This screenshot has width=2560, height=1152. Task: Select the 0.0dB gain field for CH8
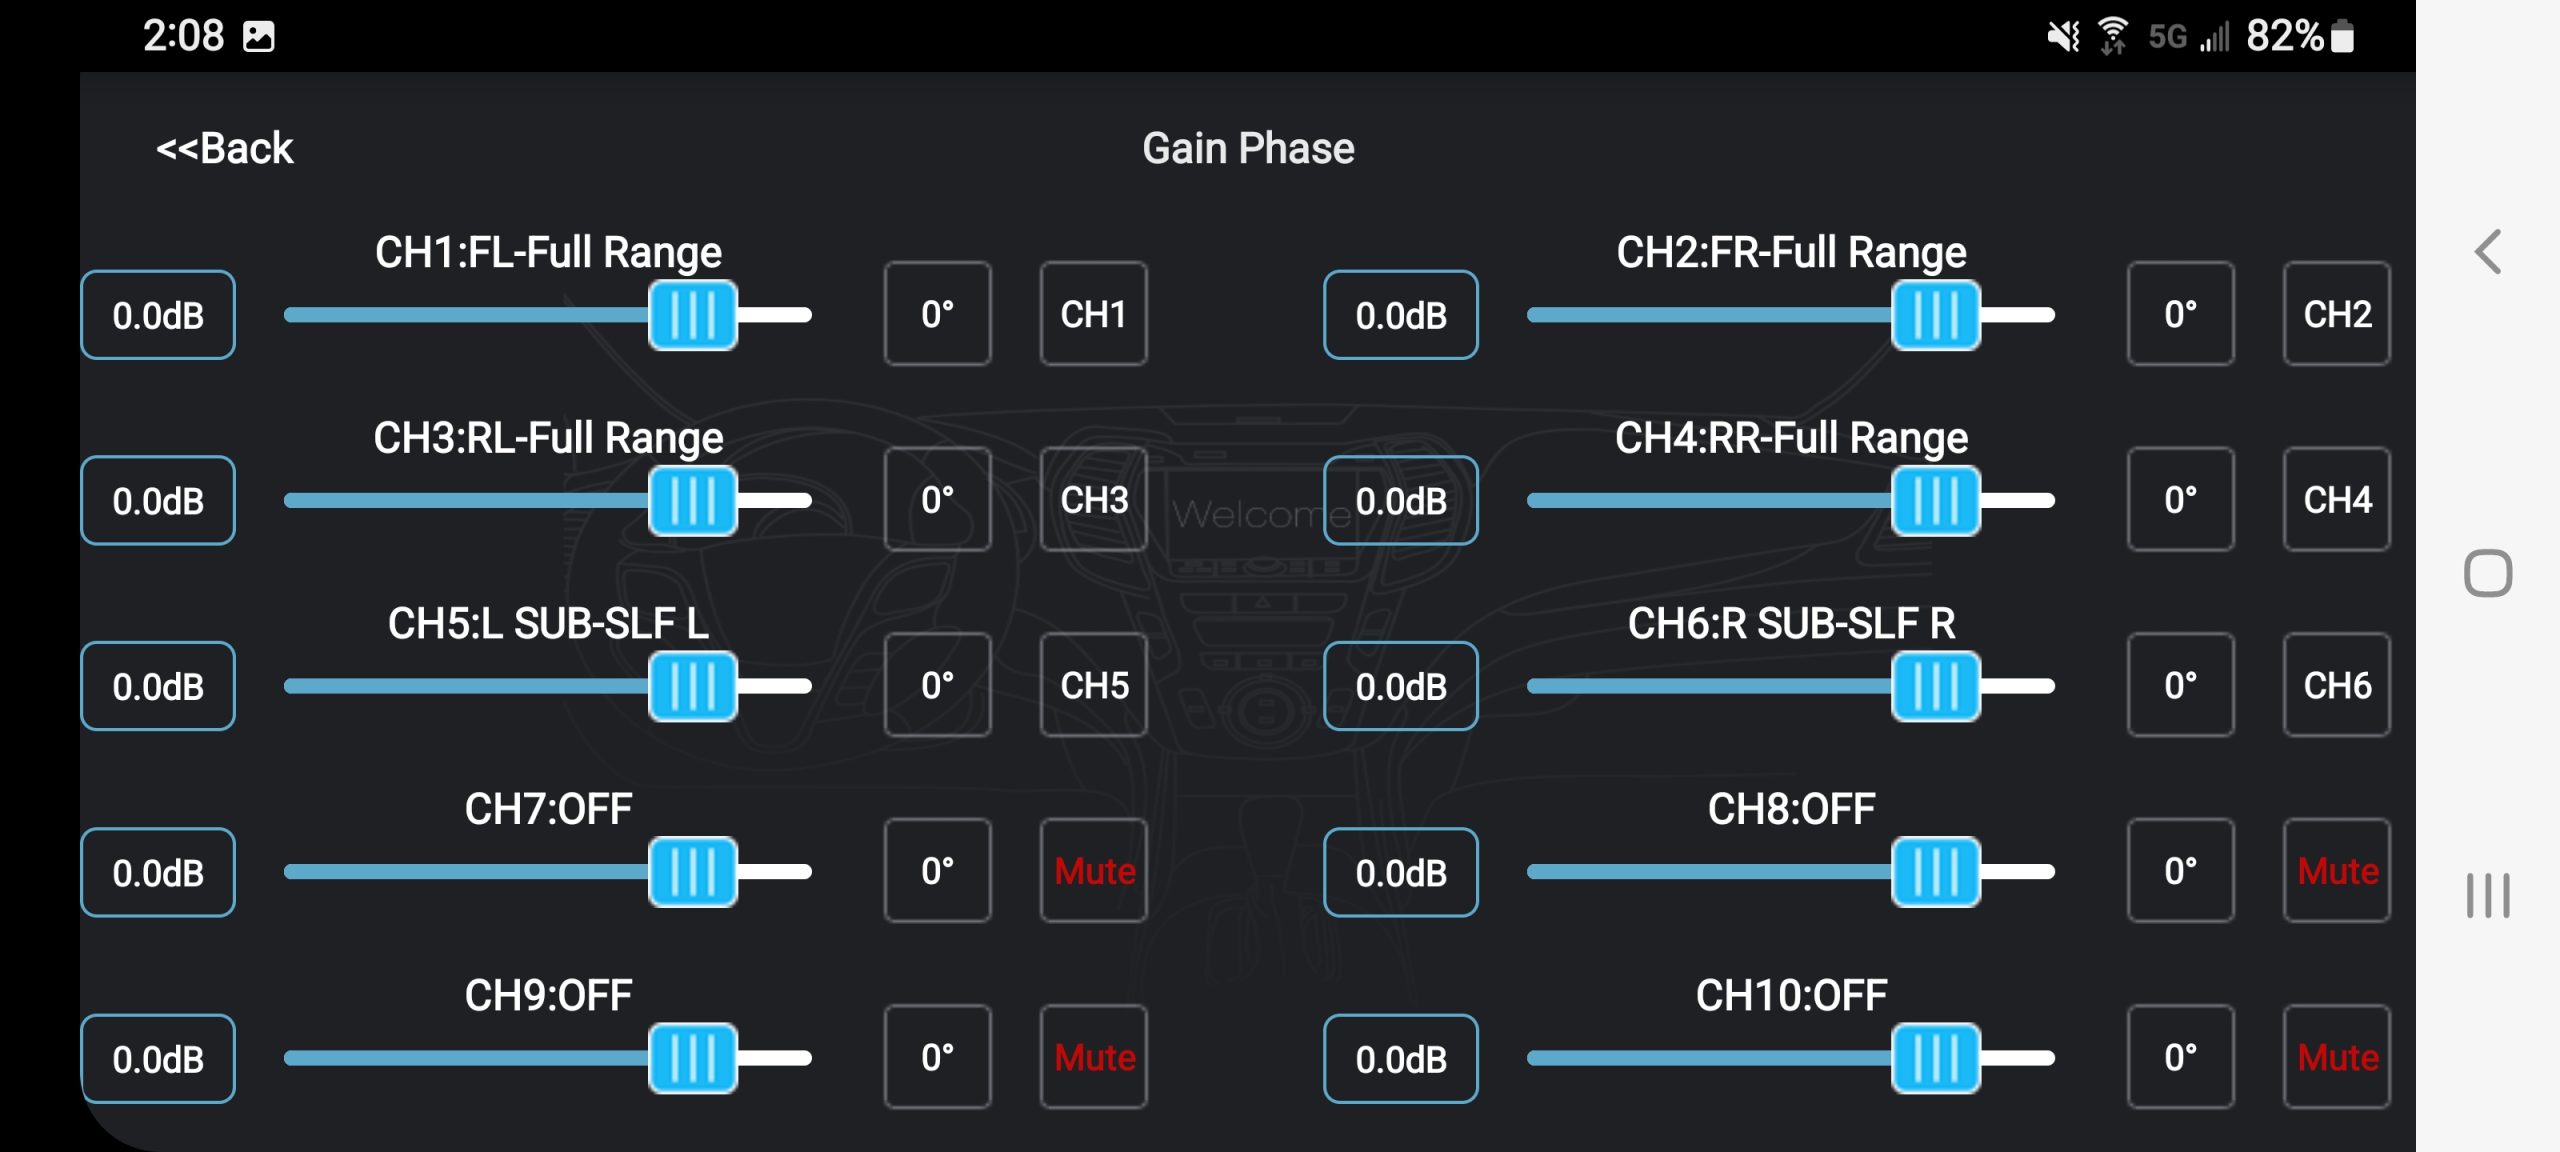click(x=1401, y=873)
